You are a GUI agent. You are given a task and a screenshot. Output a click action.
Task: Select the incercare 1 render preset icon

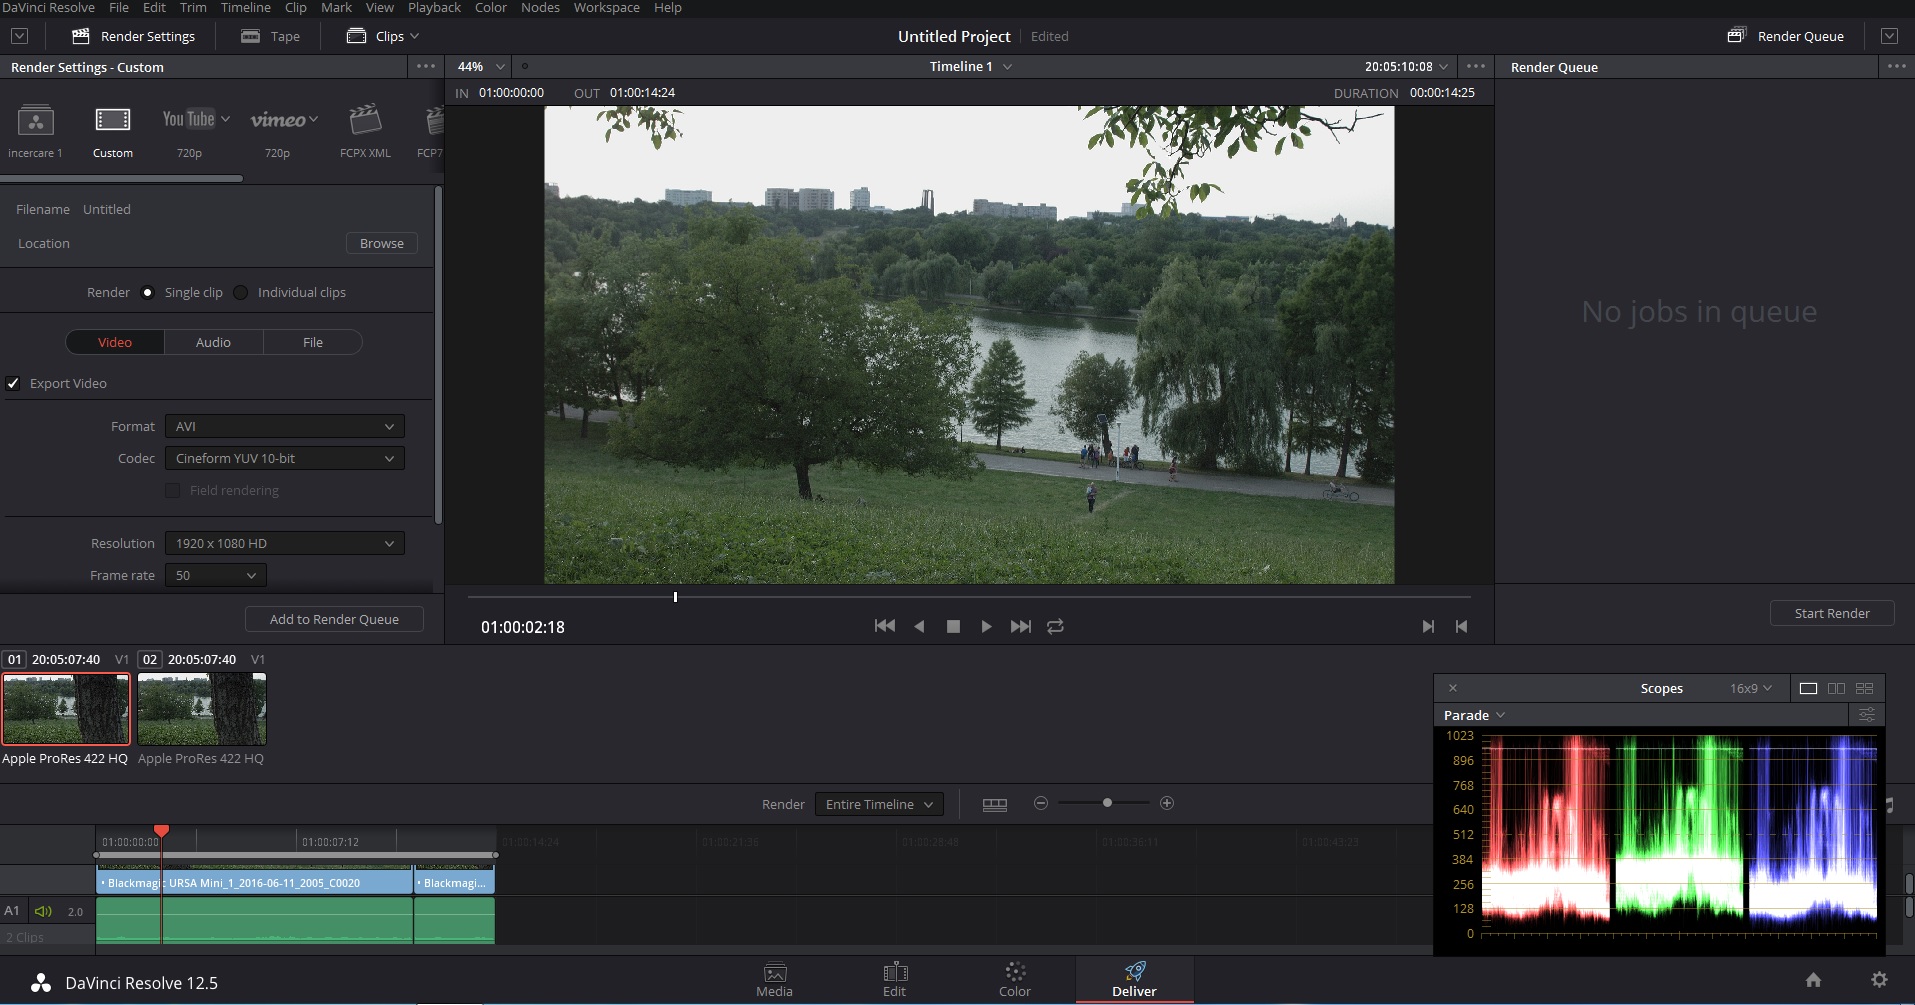pyautogui.click(x=36, y=121)
